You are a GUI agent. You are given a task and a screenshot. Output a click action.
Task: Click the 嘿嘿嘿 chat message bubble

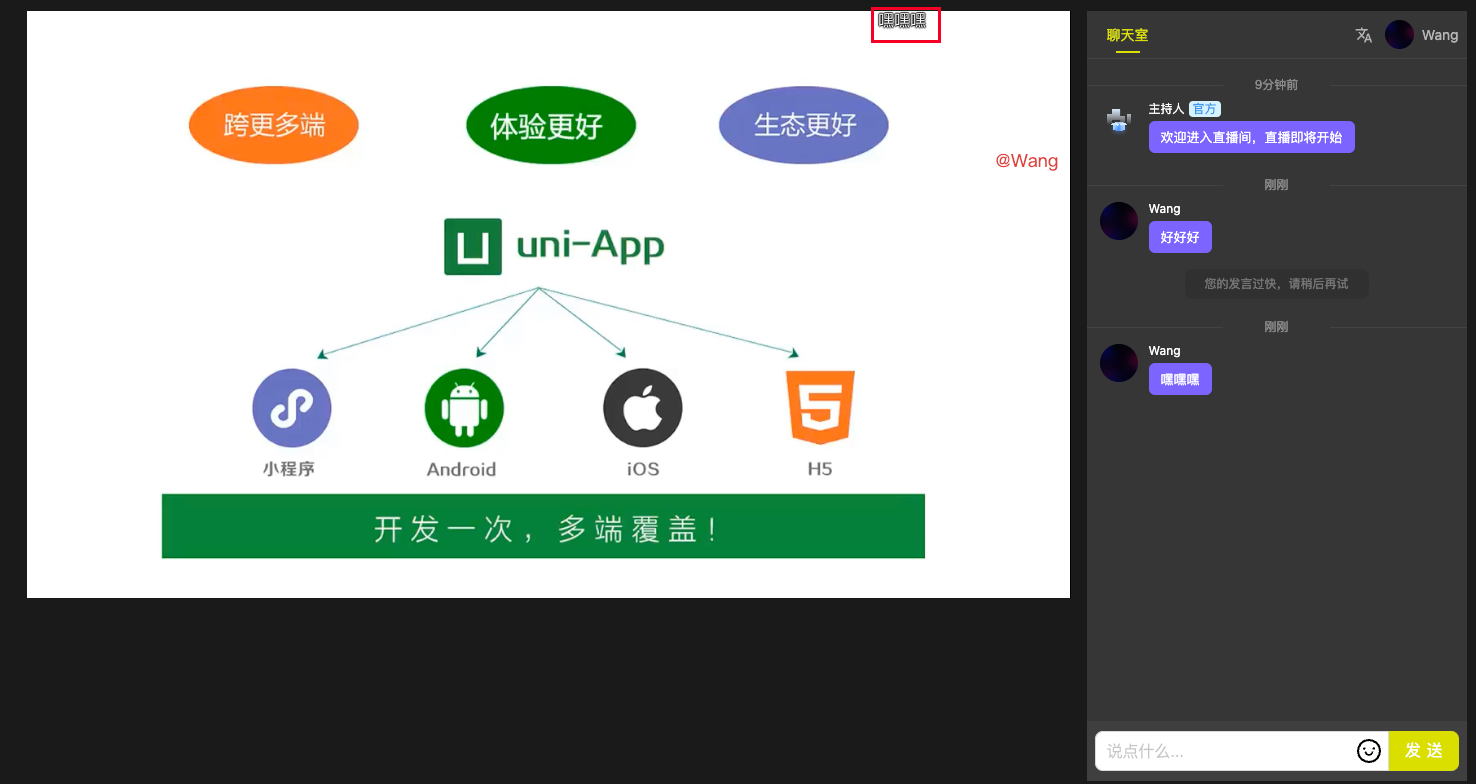(x=1180, y=379)
